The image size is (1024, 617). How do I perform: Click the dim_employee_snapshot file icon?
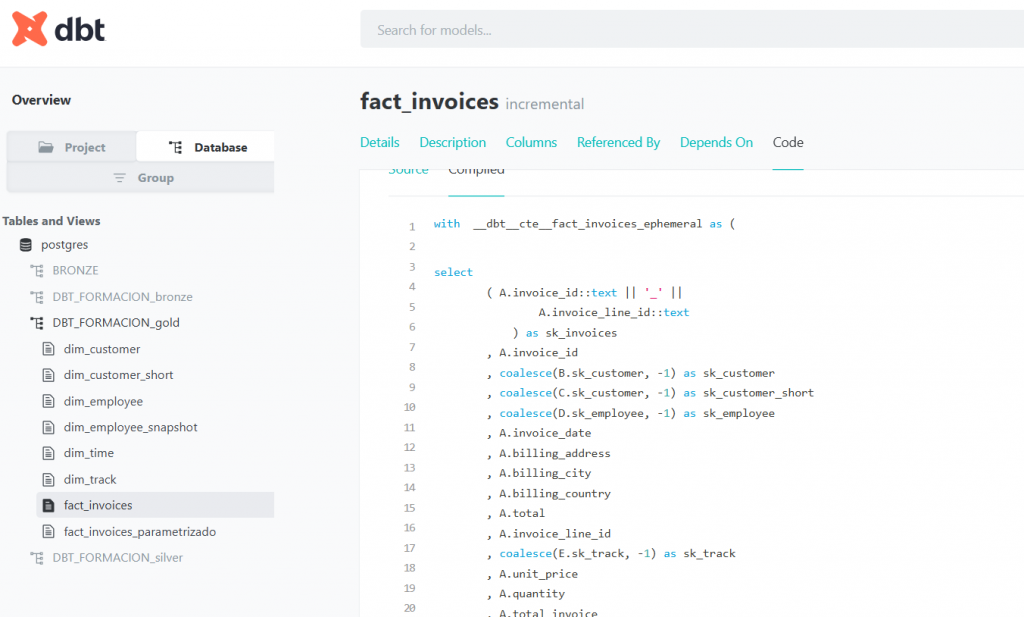click(x=48, y=427)
